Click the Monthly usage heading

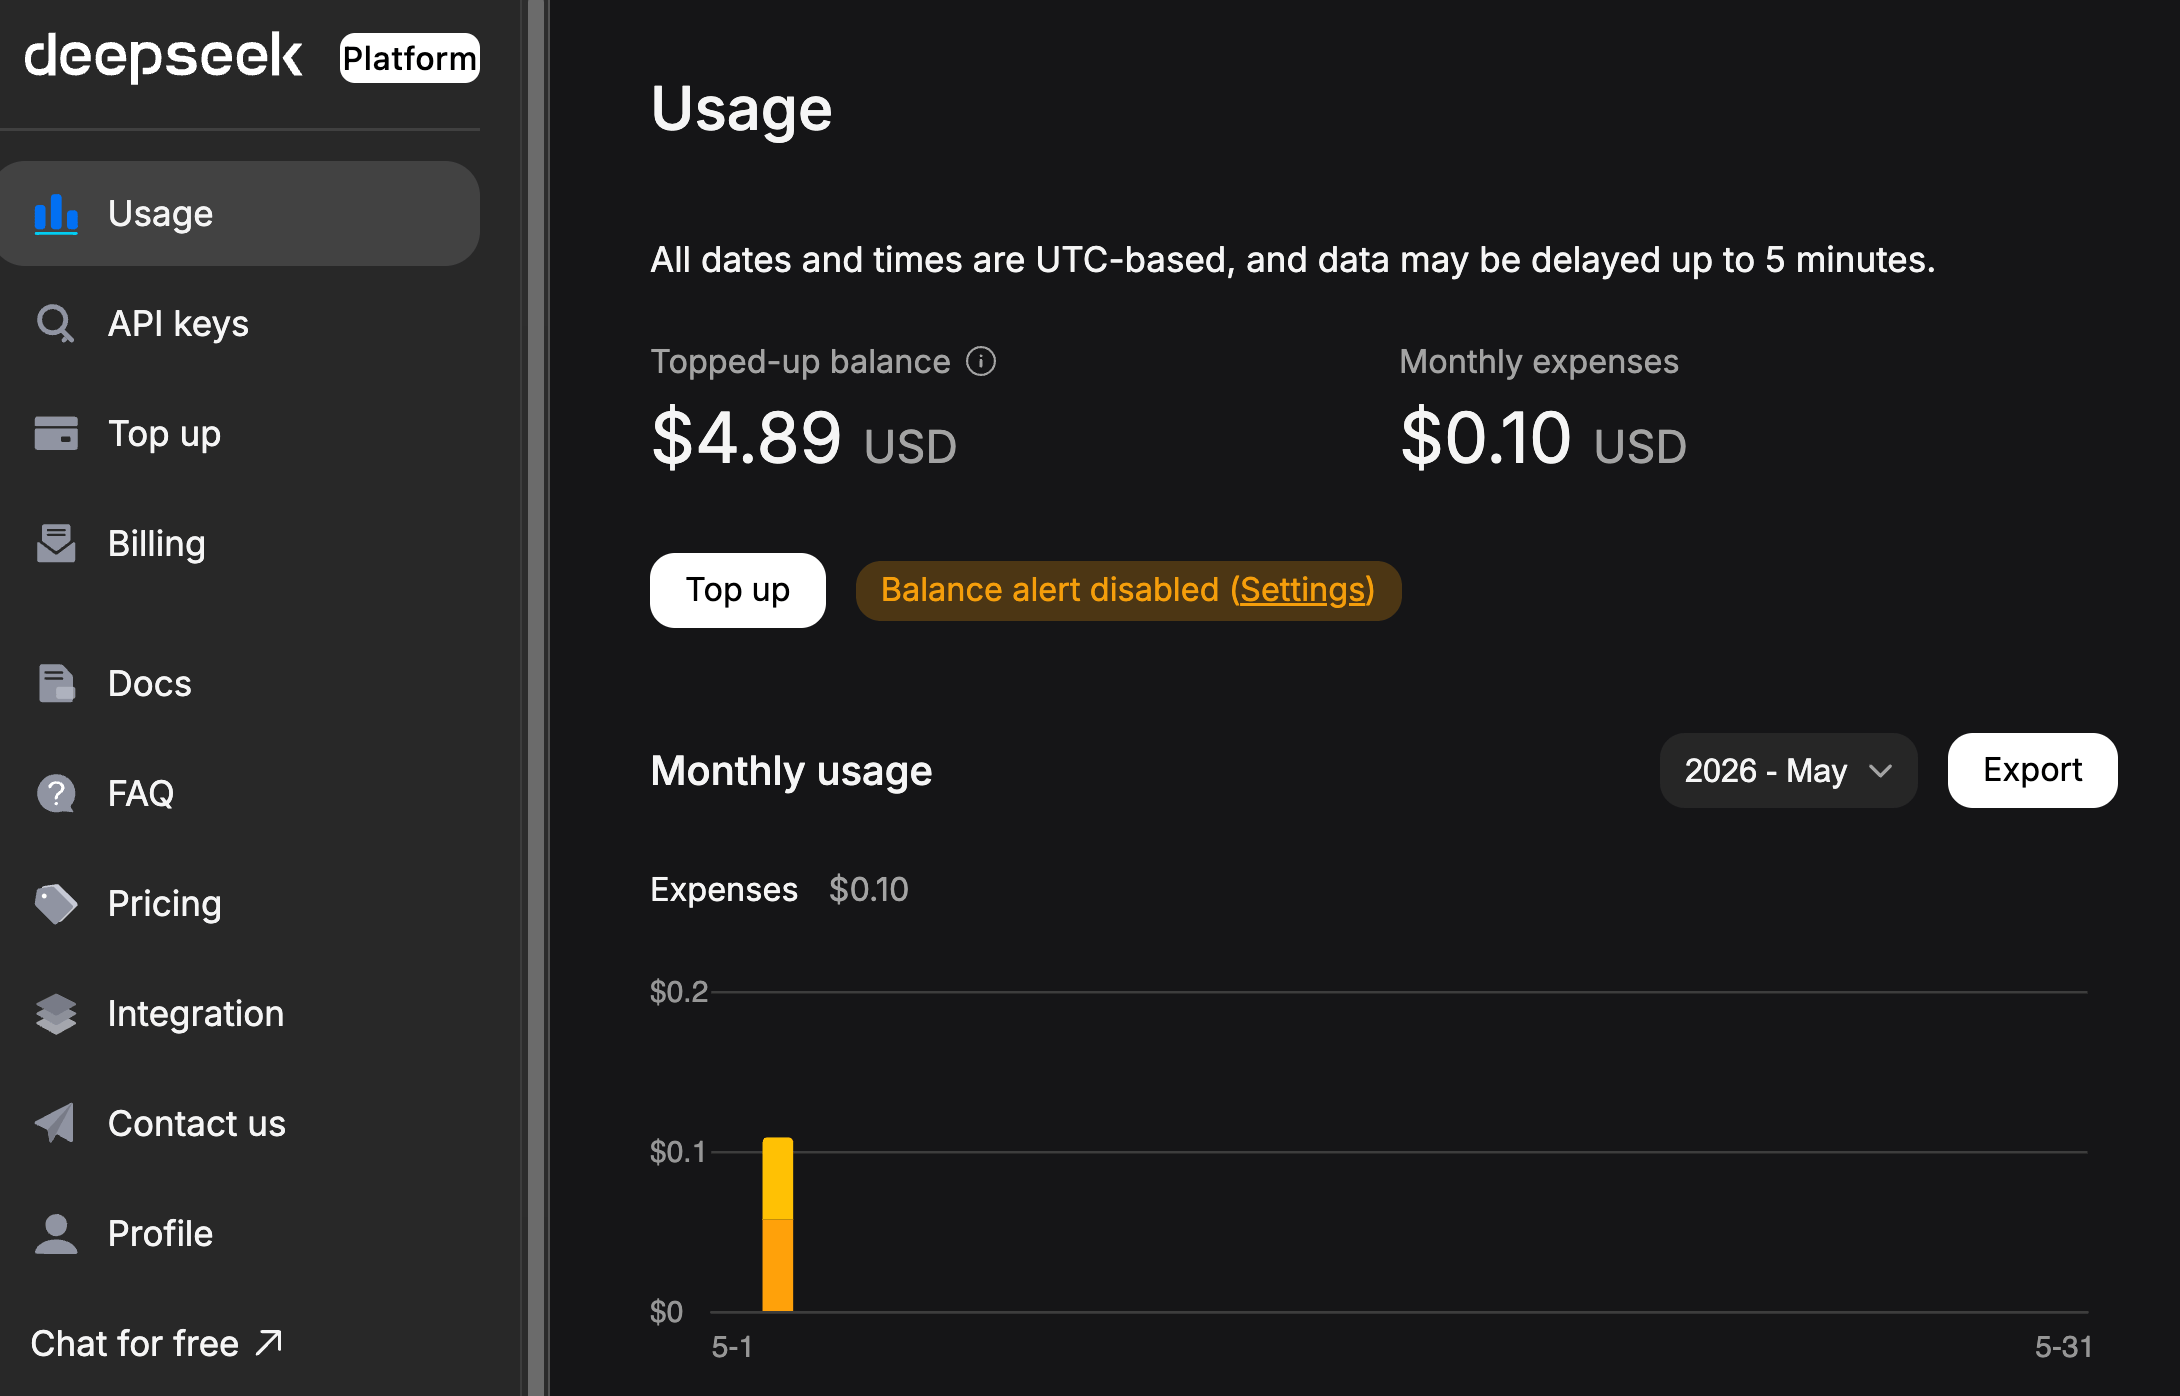coord(791,771)
